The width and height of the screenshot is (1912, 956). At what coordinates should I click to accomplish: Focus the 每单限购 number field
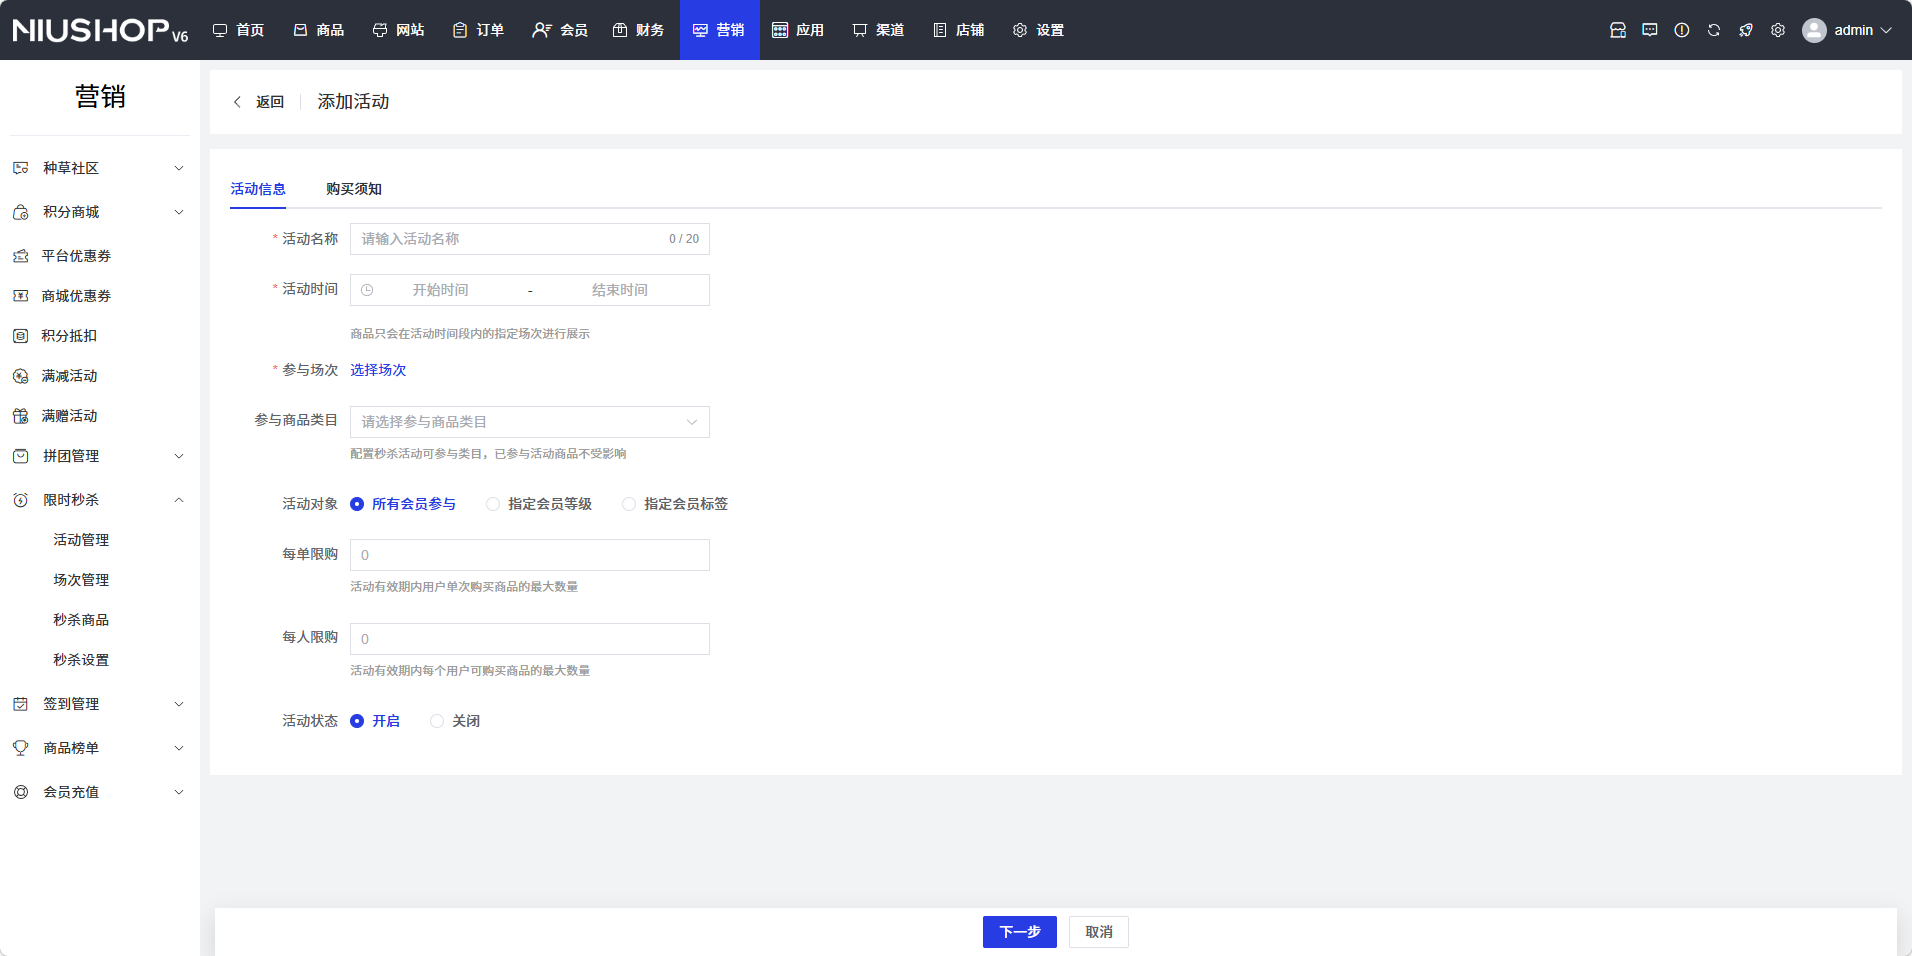tap(530, 555)
